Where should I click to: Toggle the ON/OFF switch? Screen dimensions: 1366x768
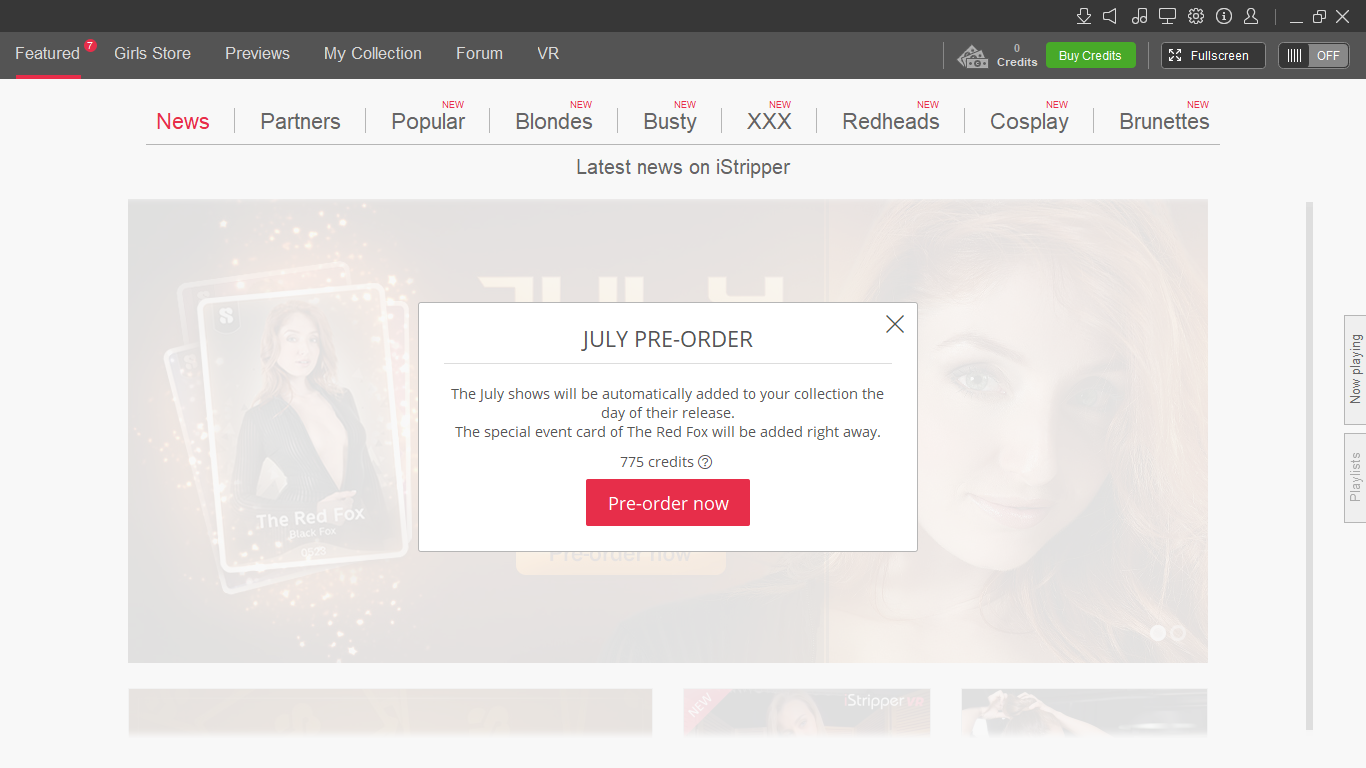[1313, 56]
